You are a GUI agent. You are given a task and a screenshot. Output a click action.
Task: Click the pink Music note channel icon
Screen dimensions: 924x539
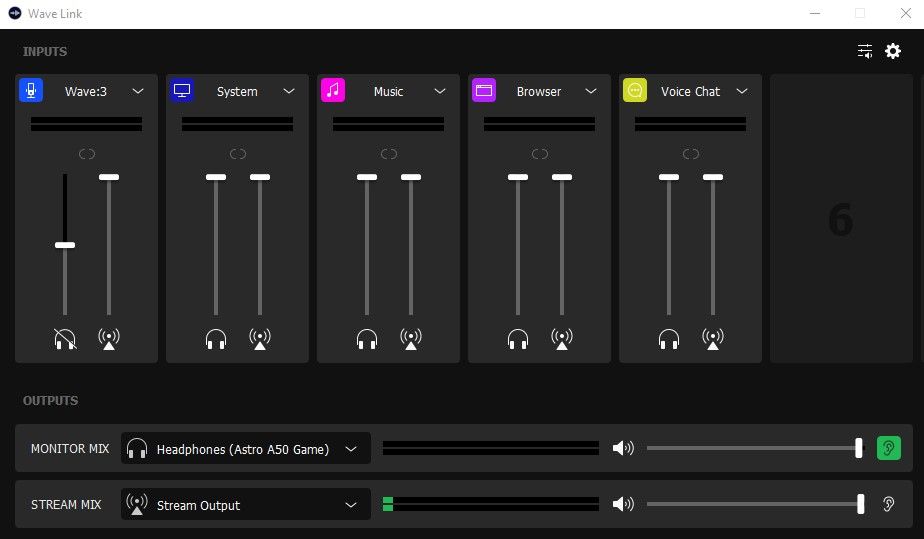coord(333,91)
